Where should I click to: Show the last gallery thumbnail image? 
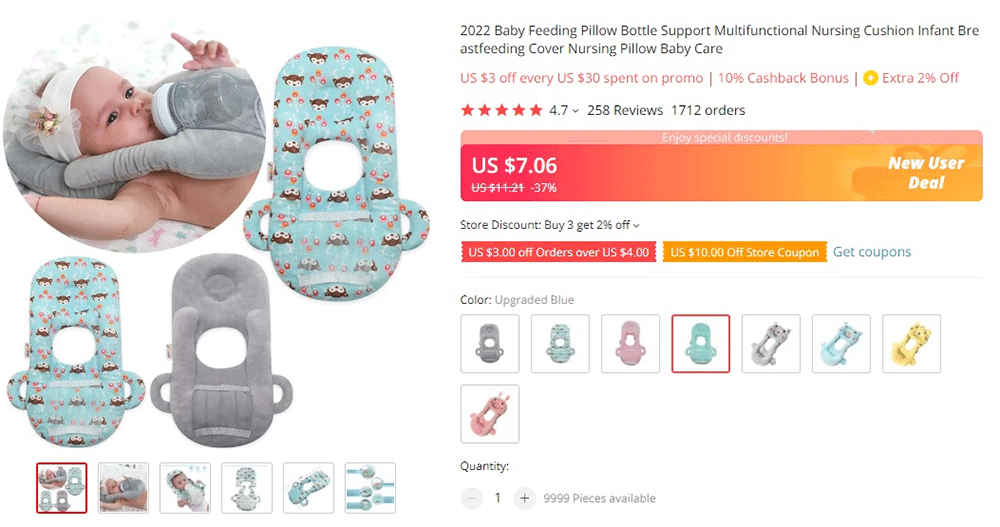(x=370, y=487)
